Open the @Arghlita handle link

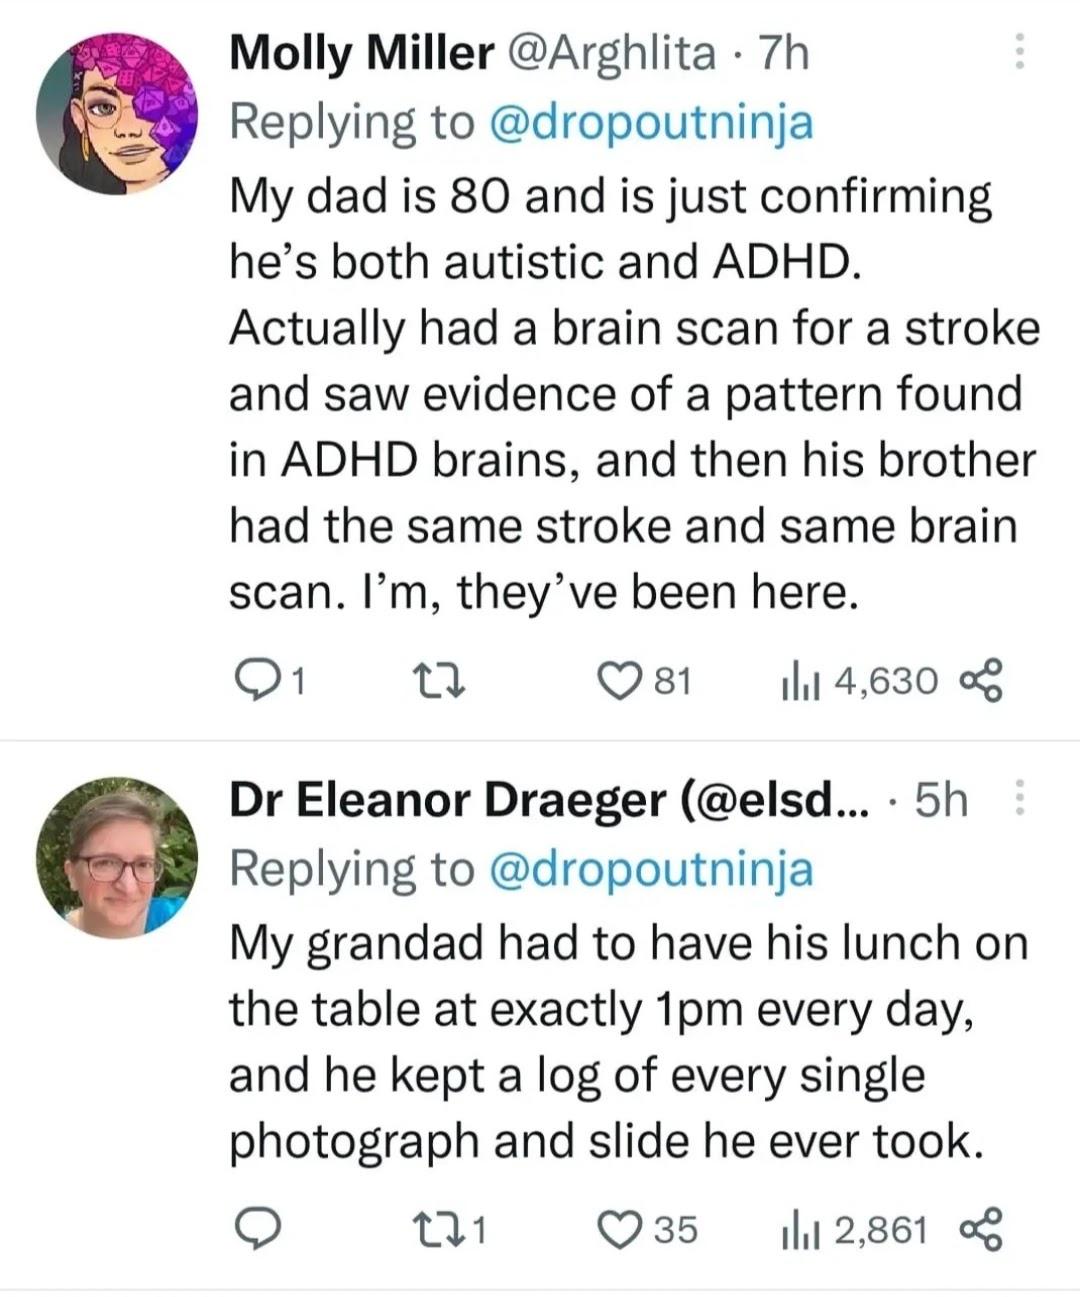click(x=613, y=54)
